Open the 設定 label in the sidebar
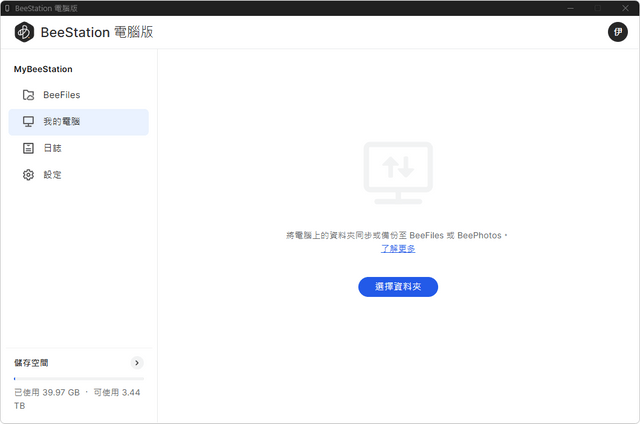The height and width of the screenshot is (424, 640). [52, 175]
